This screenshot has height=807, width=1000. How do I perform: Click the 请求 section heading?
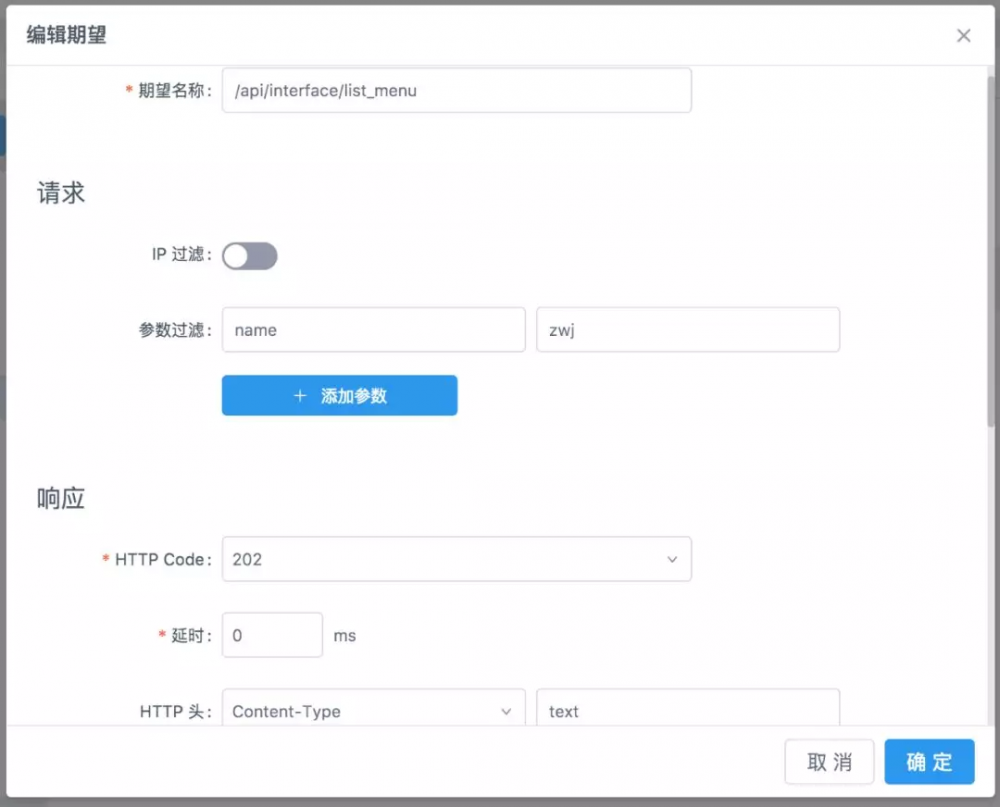(60, 192)
